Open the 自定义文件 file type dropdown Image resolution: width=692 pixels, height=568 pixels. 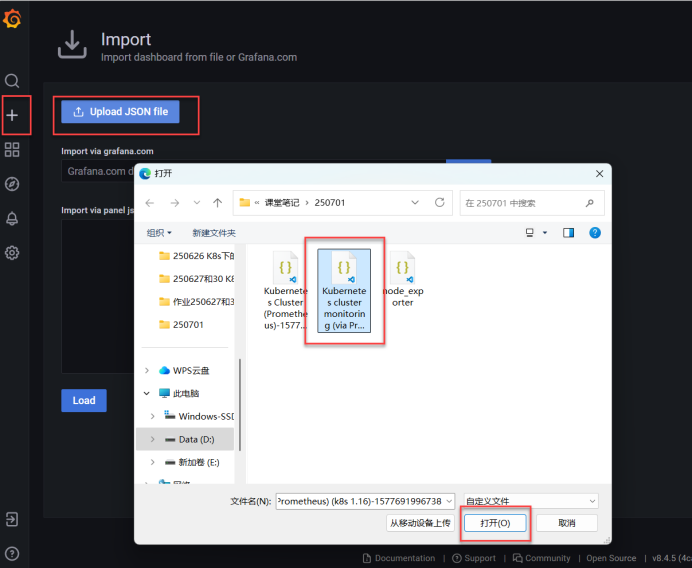(530, 500)
